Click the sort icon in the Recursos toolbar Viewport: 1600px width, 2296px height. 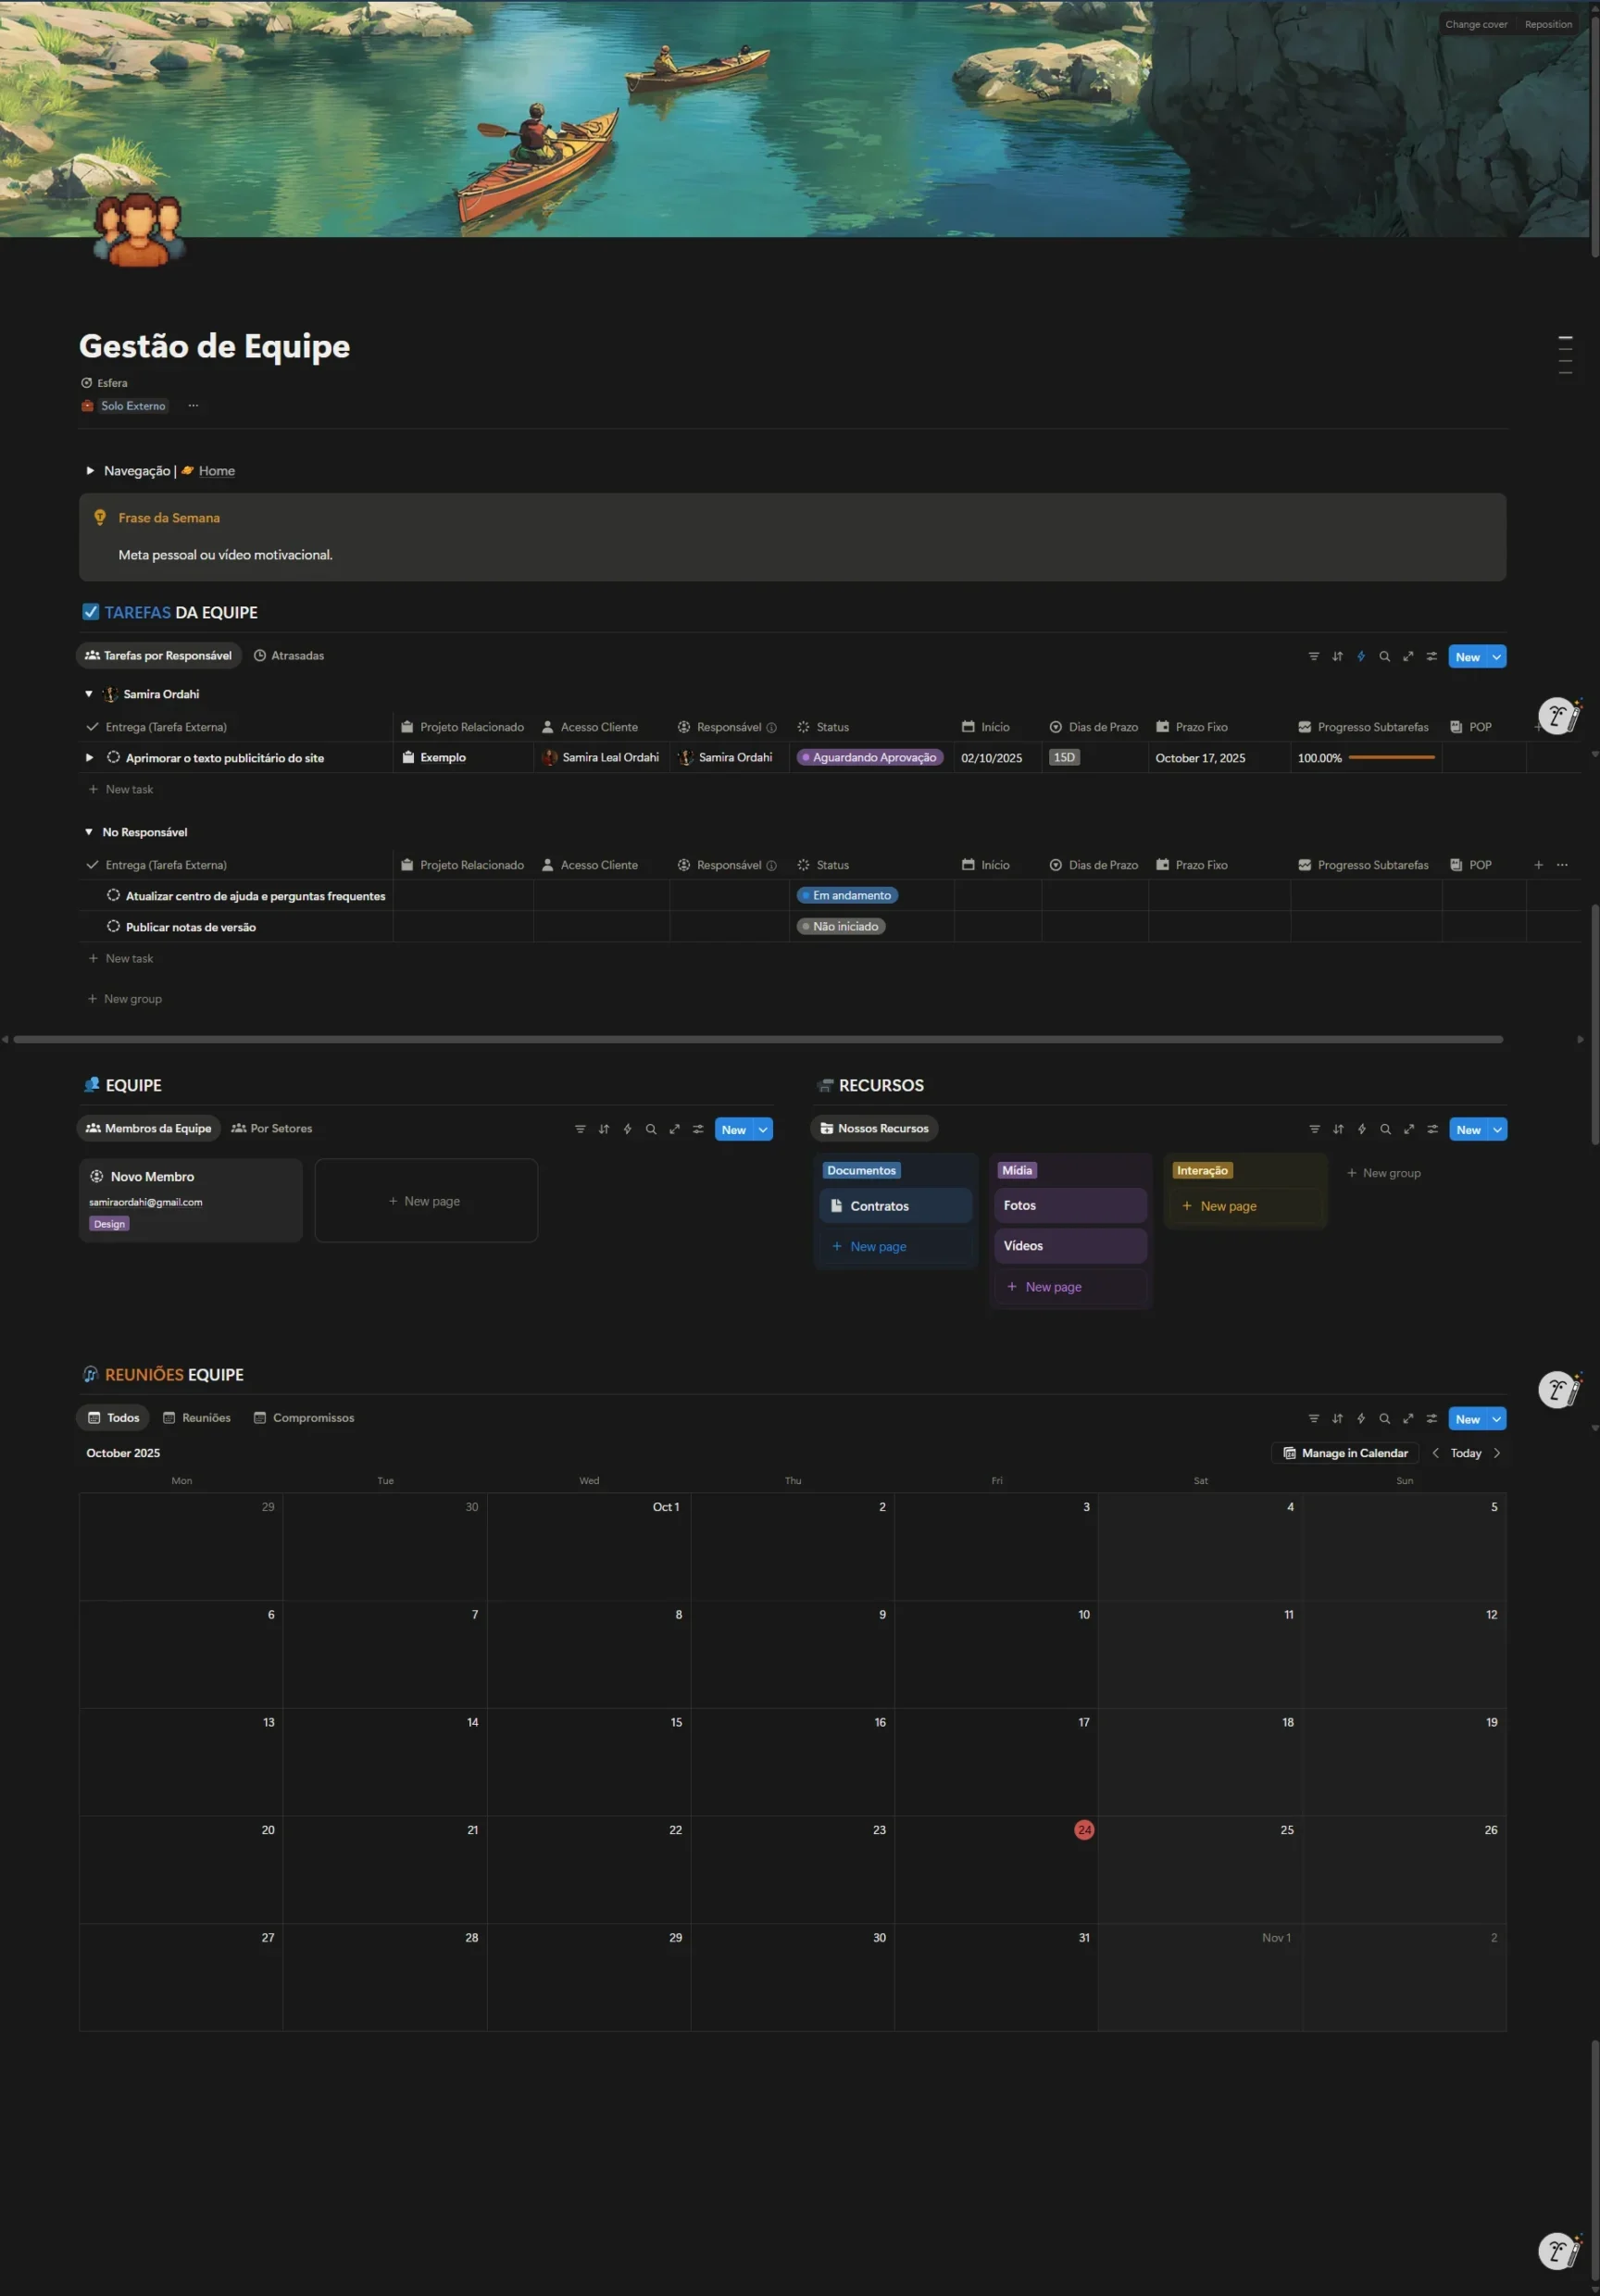tap(1338, 1129)
